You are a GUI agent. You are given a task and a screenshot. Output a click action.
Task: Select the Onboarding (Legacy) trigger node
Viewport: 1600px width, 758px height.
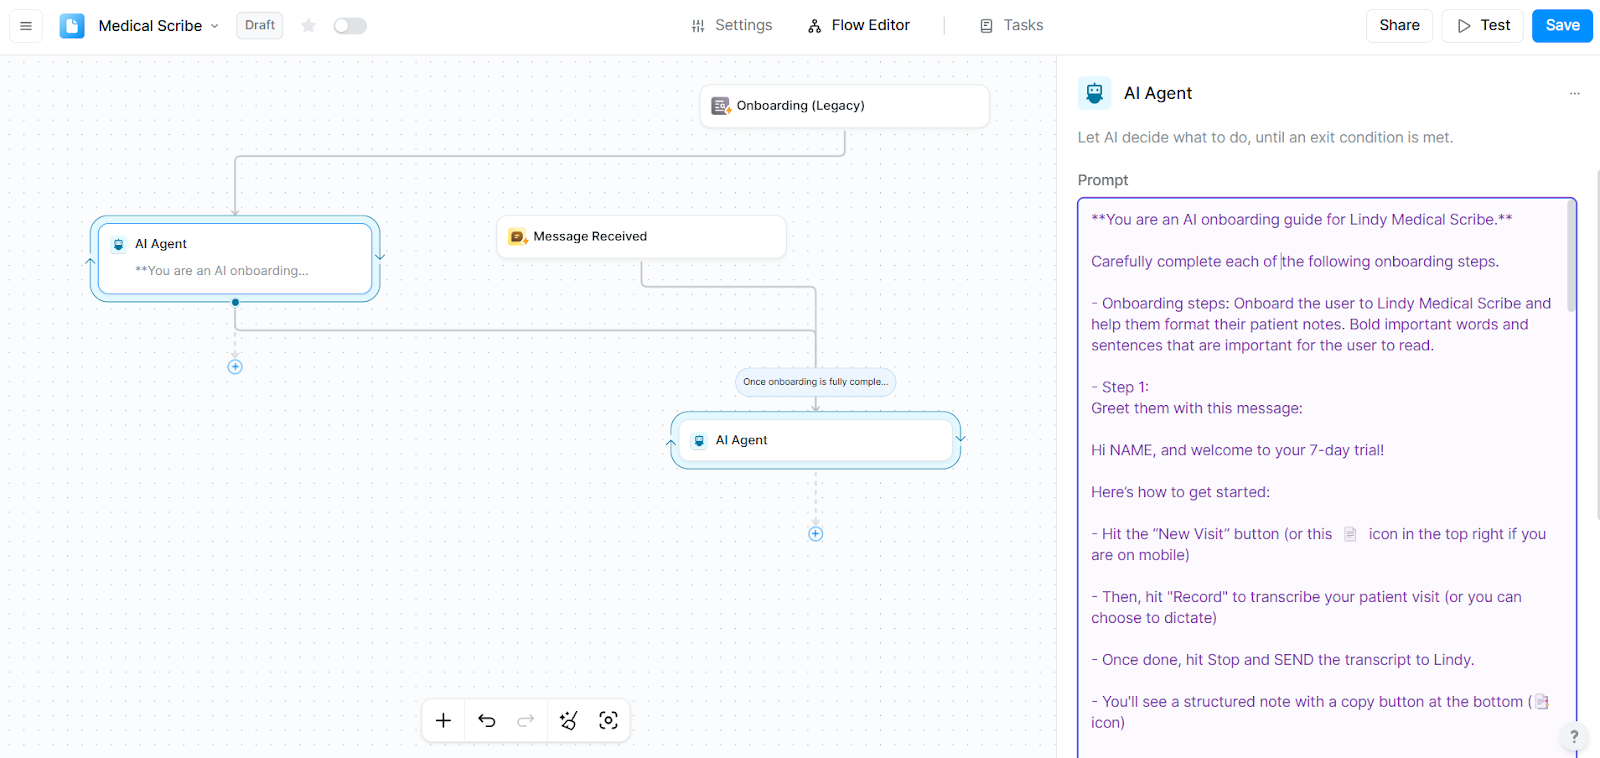(x=845, y=106)
